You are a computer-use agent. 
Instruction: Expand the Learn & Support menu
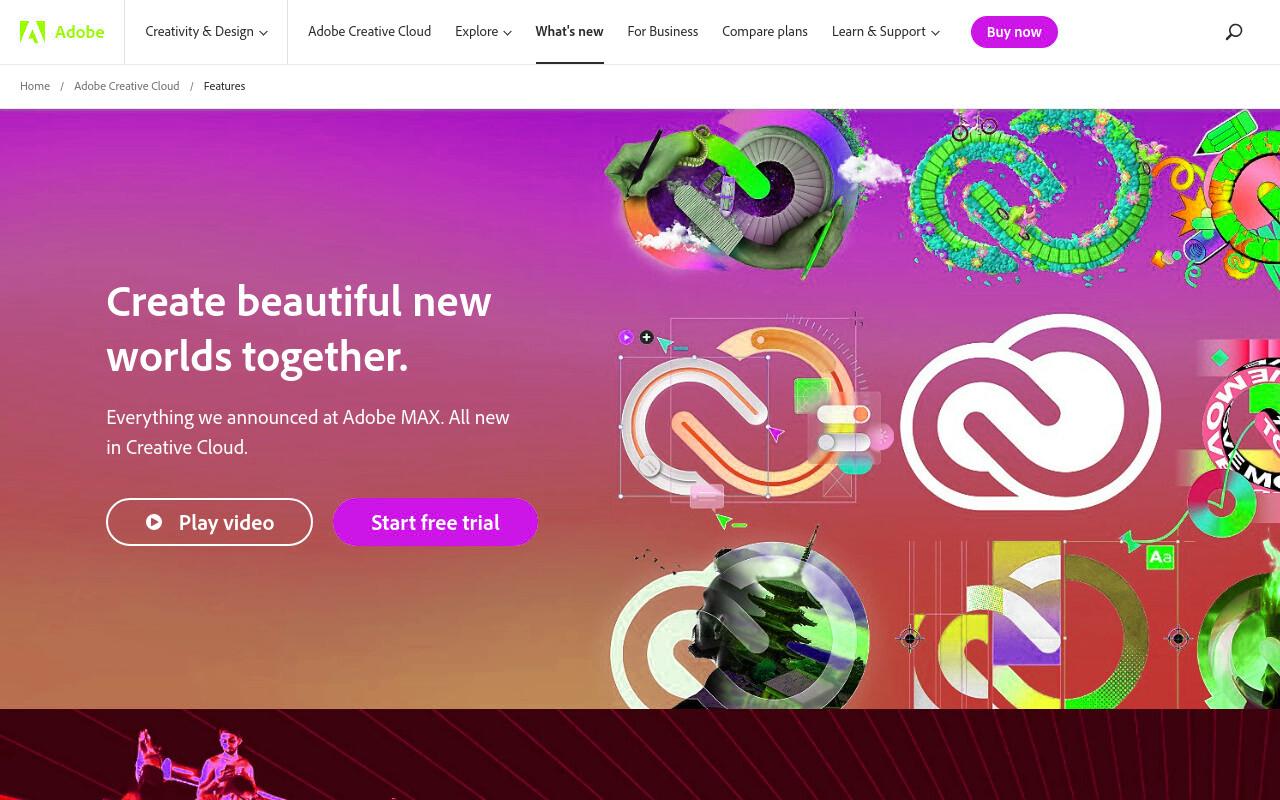885,32
